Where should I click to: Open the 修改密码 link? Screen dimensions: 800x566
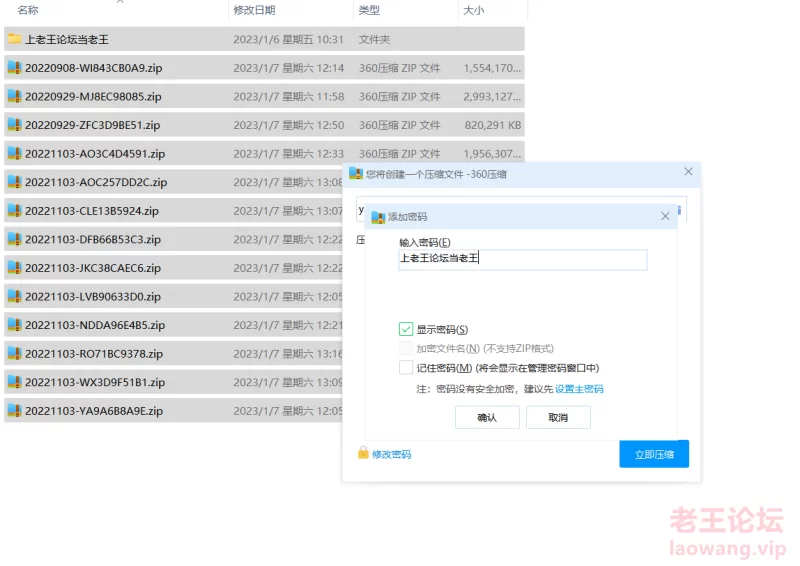pyautogui.click(x=391, y=454)
